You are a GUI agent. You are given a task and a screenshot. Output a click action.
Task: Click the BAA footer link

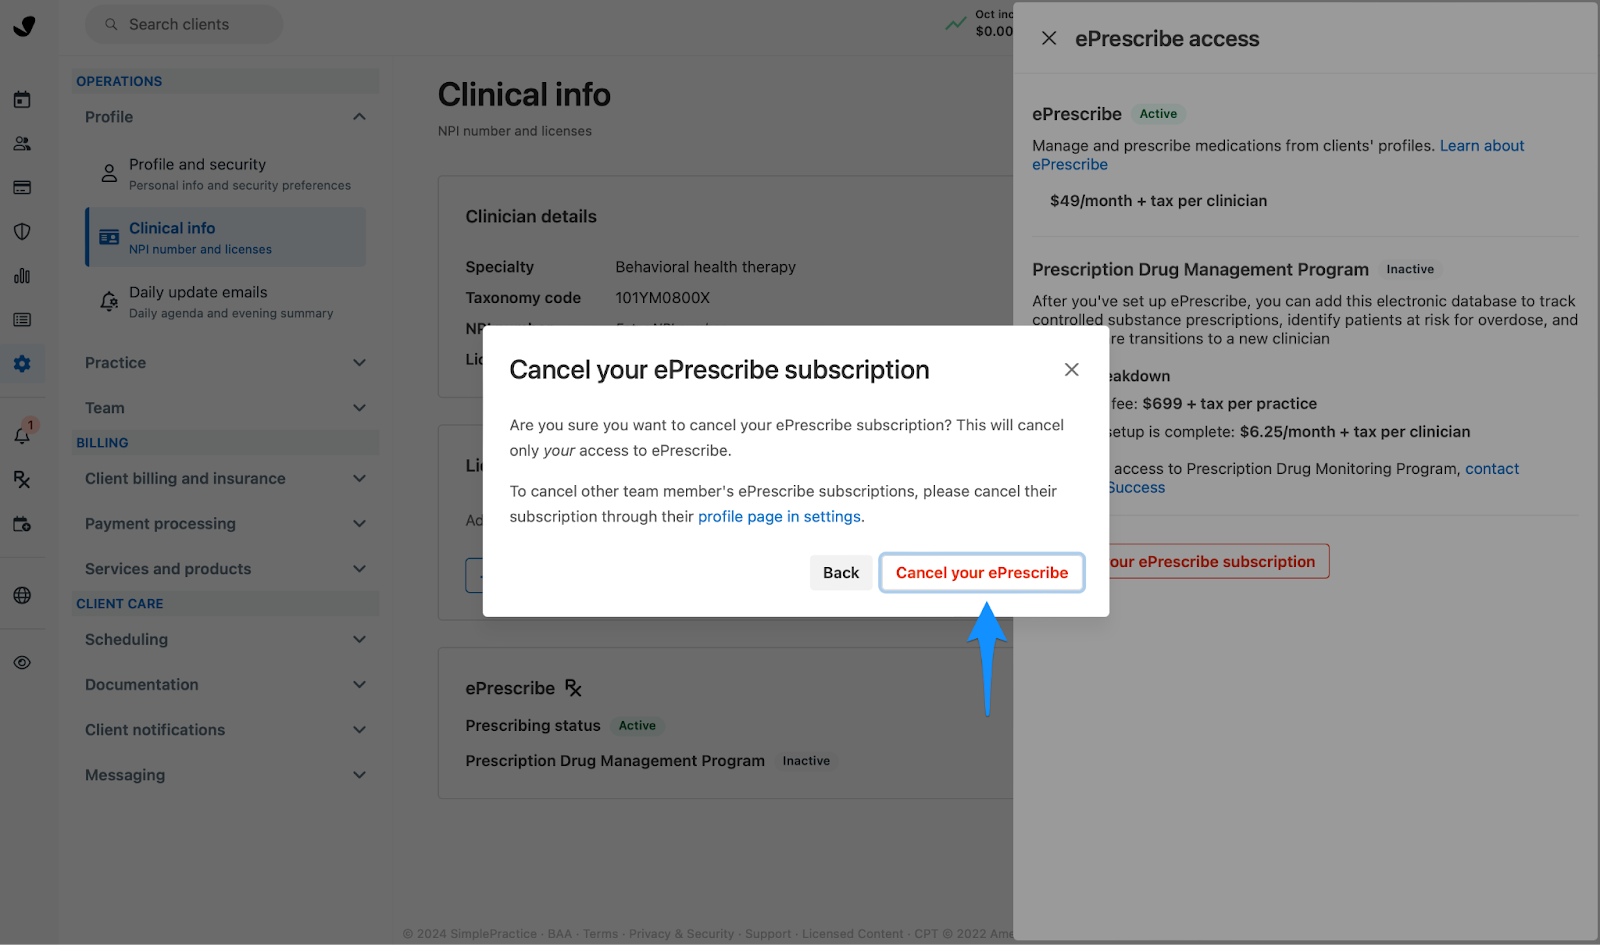click(560, 934)
